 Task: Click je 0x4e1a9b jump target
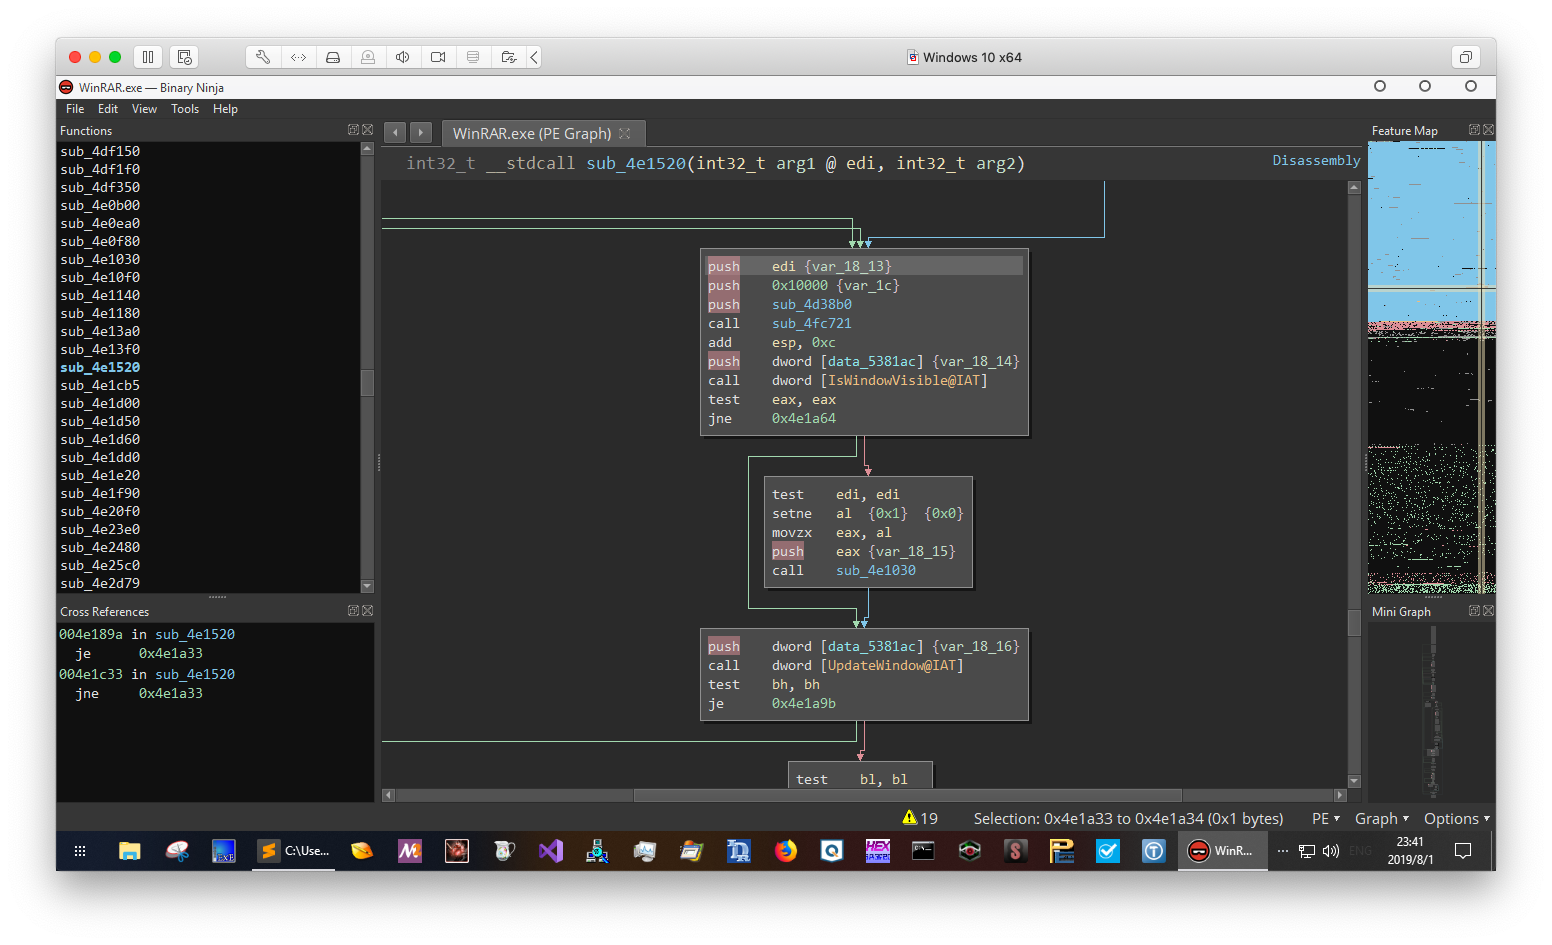click(x=804, y=703)
